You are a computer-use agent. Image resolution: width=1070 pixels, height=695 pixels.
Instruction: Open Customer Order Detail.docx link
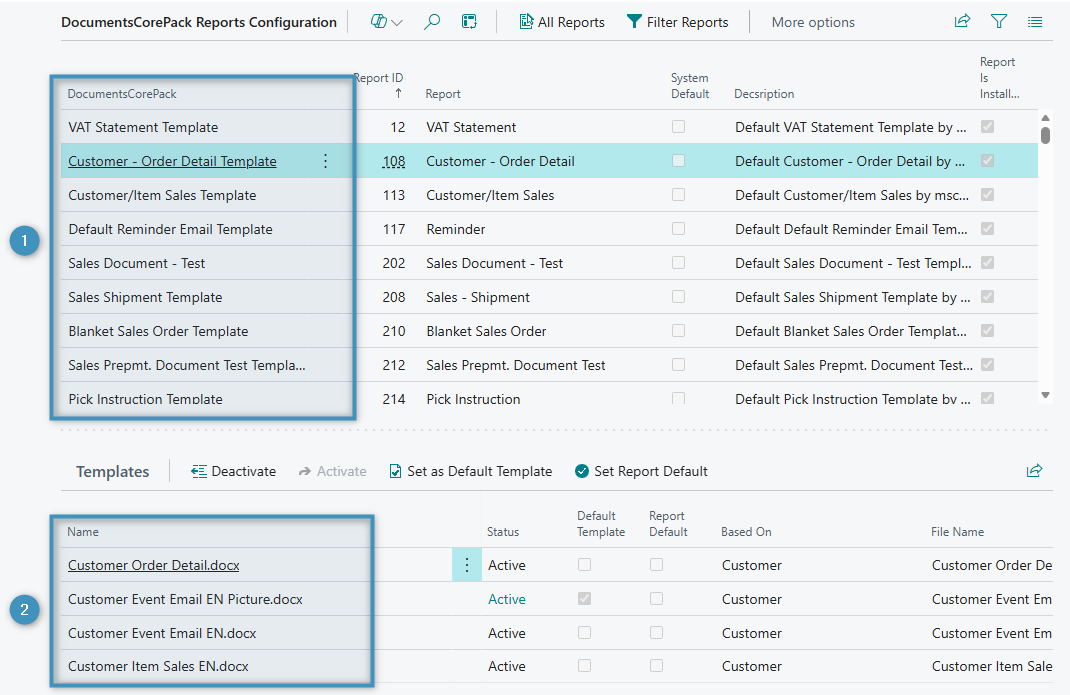[154, 565]
